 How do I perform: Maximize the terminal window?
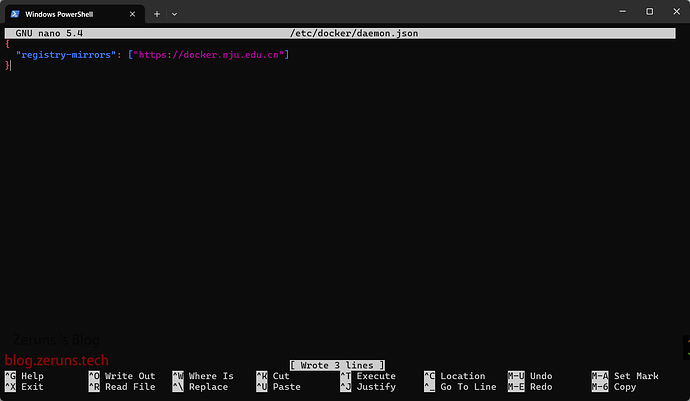point(650,11)
